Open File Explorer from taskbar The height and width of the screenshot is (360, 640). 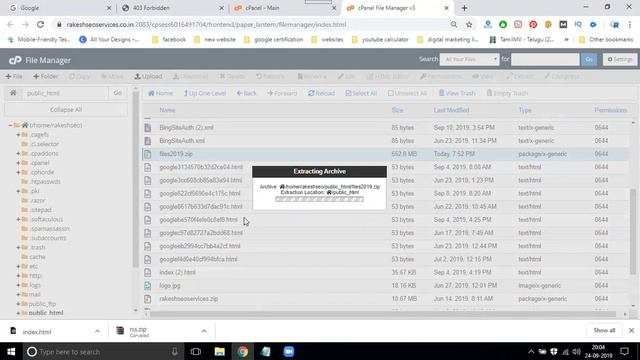pos(220,351)
